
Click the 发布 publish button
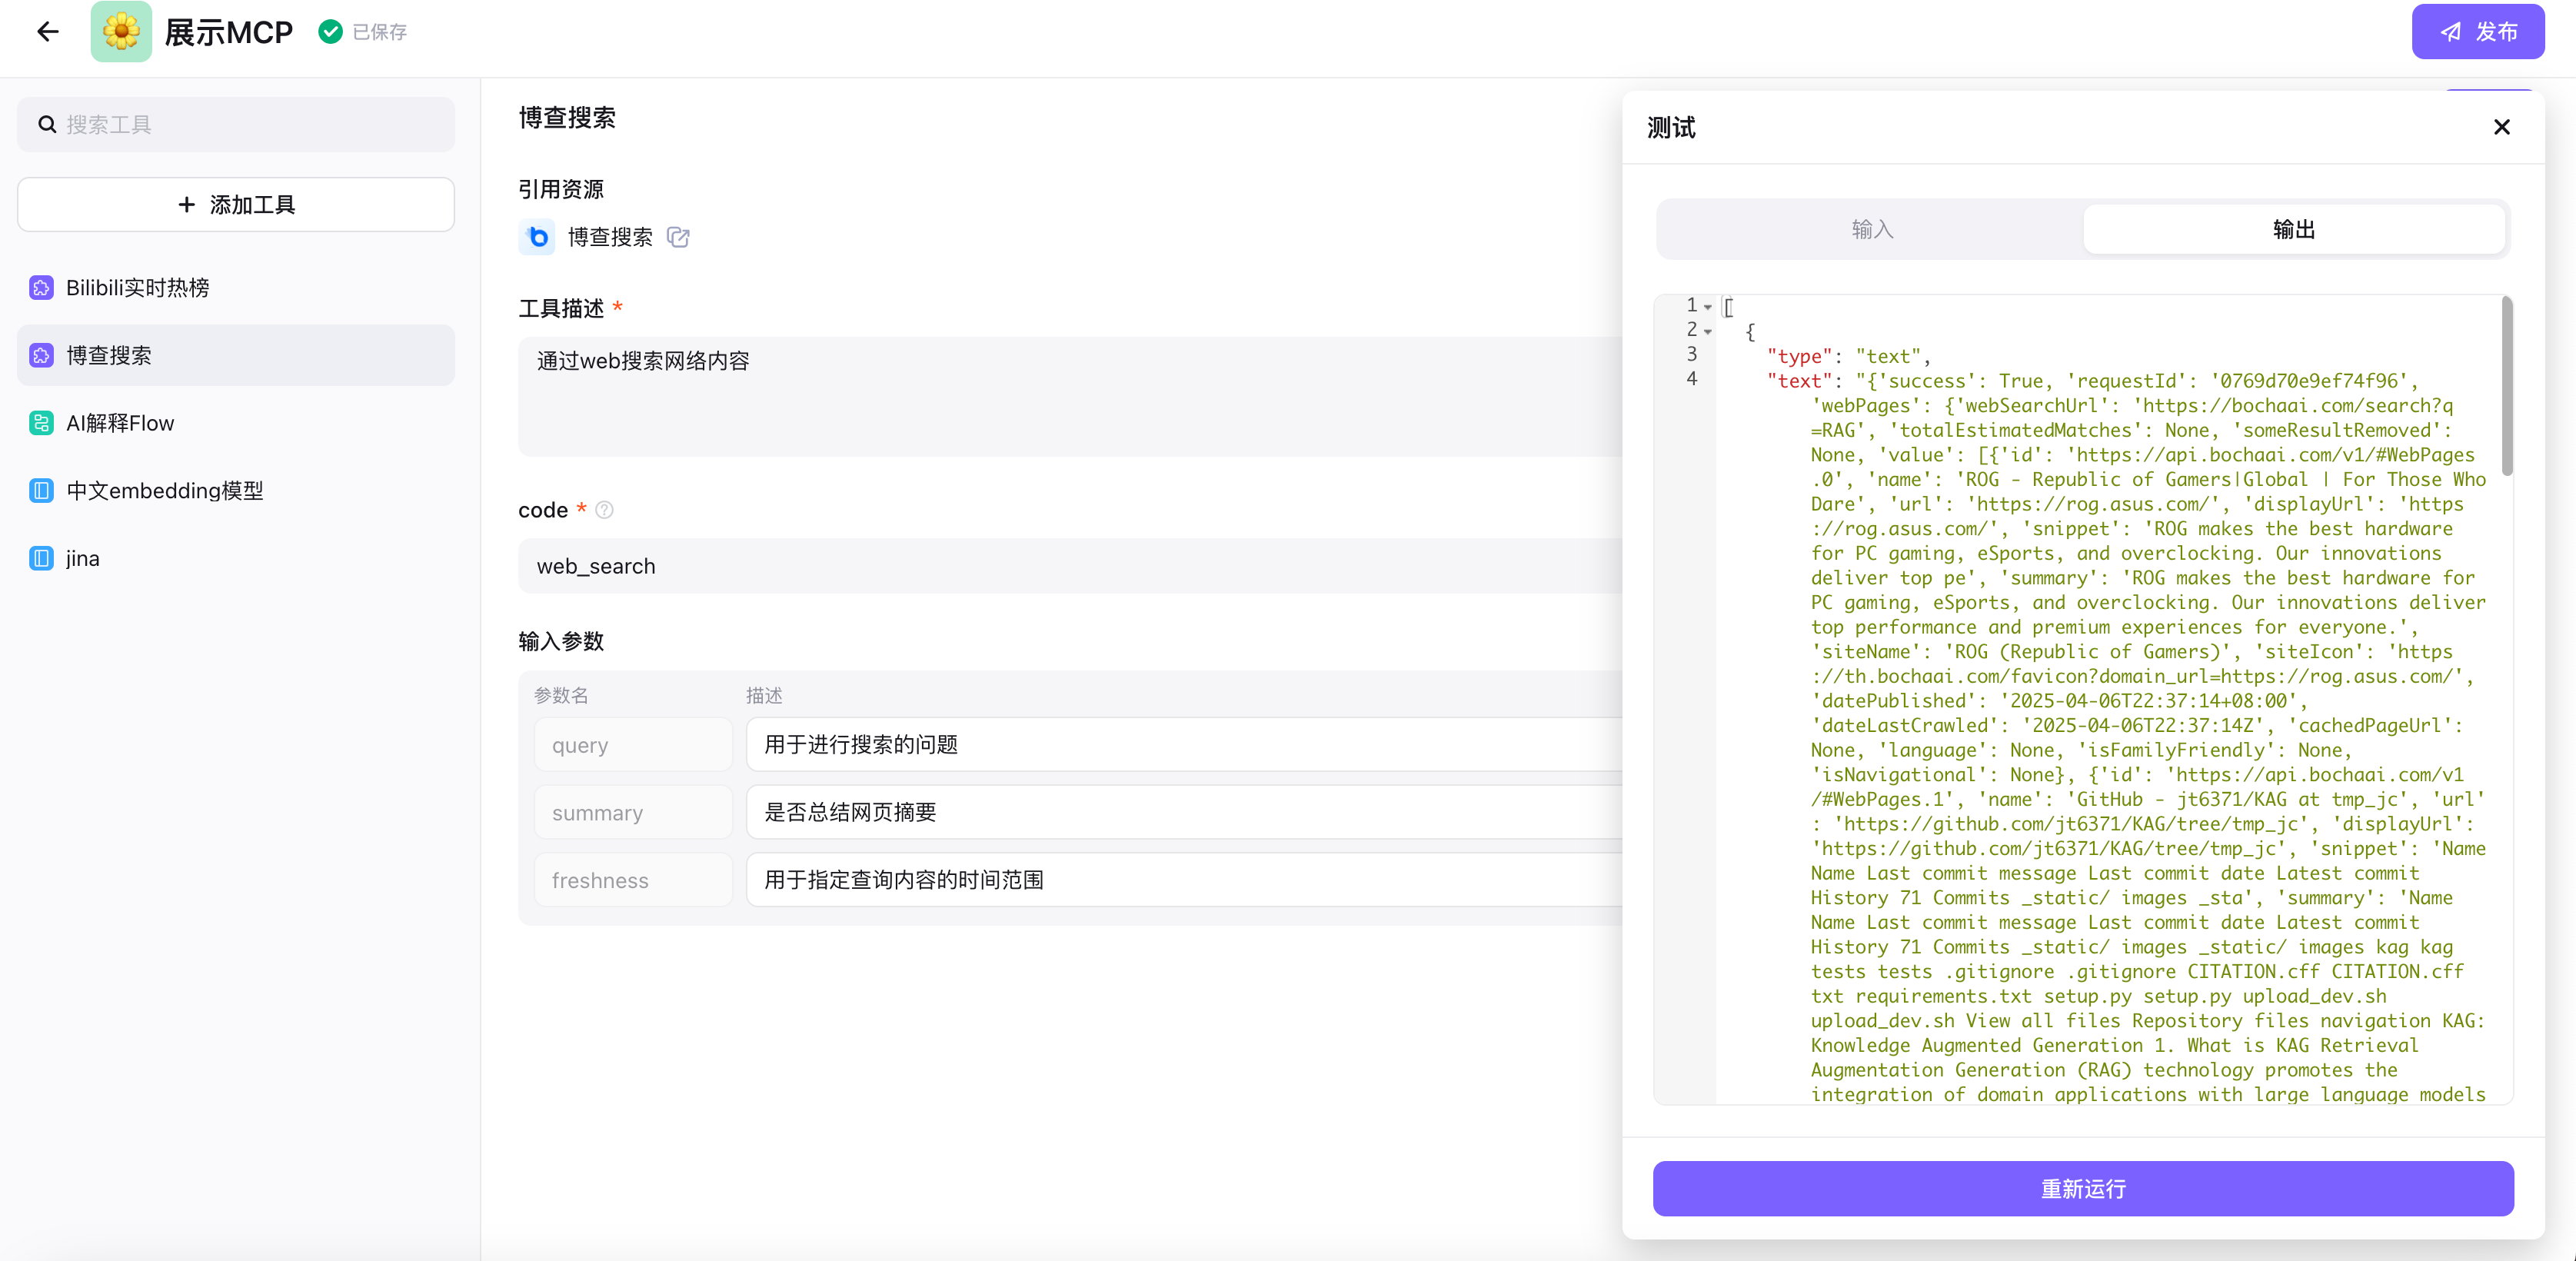(2477, 32)
